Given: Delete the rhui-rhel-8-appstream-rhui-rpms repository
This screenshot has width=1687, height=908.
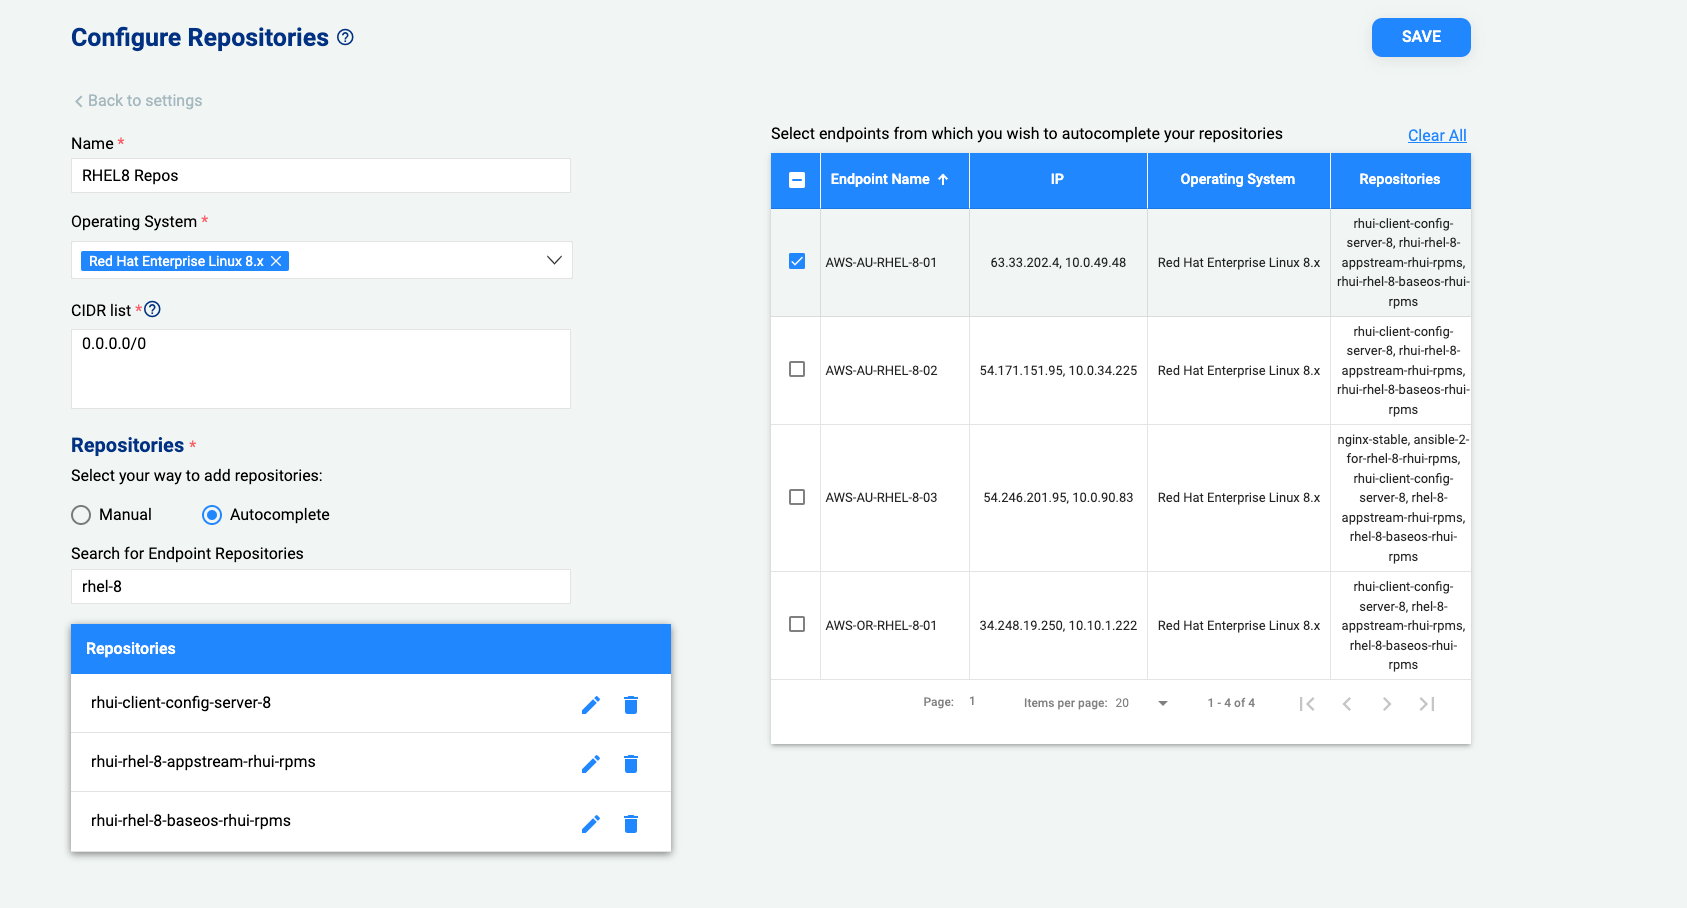Looking at the screenshot, I should (x=631, y=763).
